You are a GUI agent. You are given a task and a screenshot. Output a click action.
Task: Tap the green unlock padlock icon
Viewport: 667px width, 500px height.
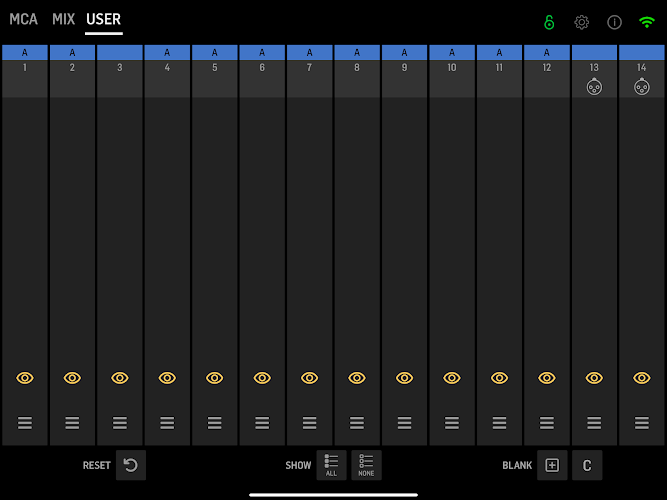(549, 22)
